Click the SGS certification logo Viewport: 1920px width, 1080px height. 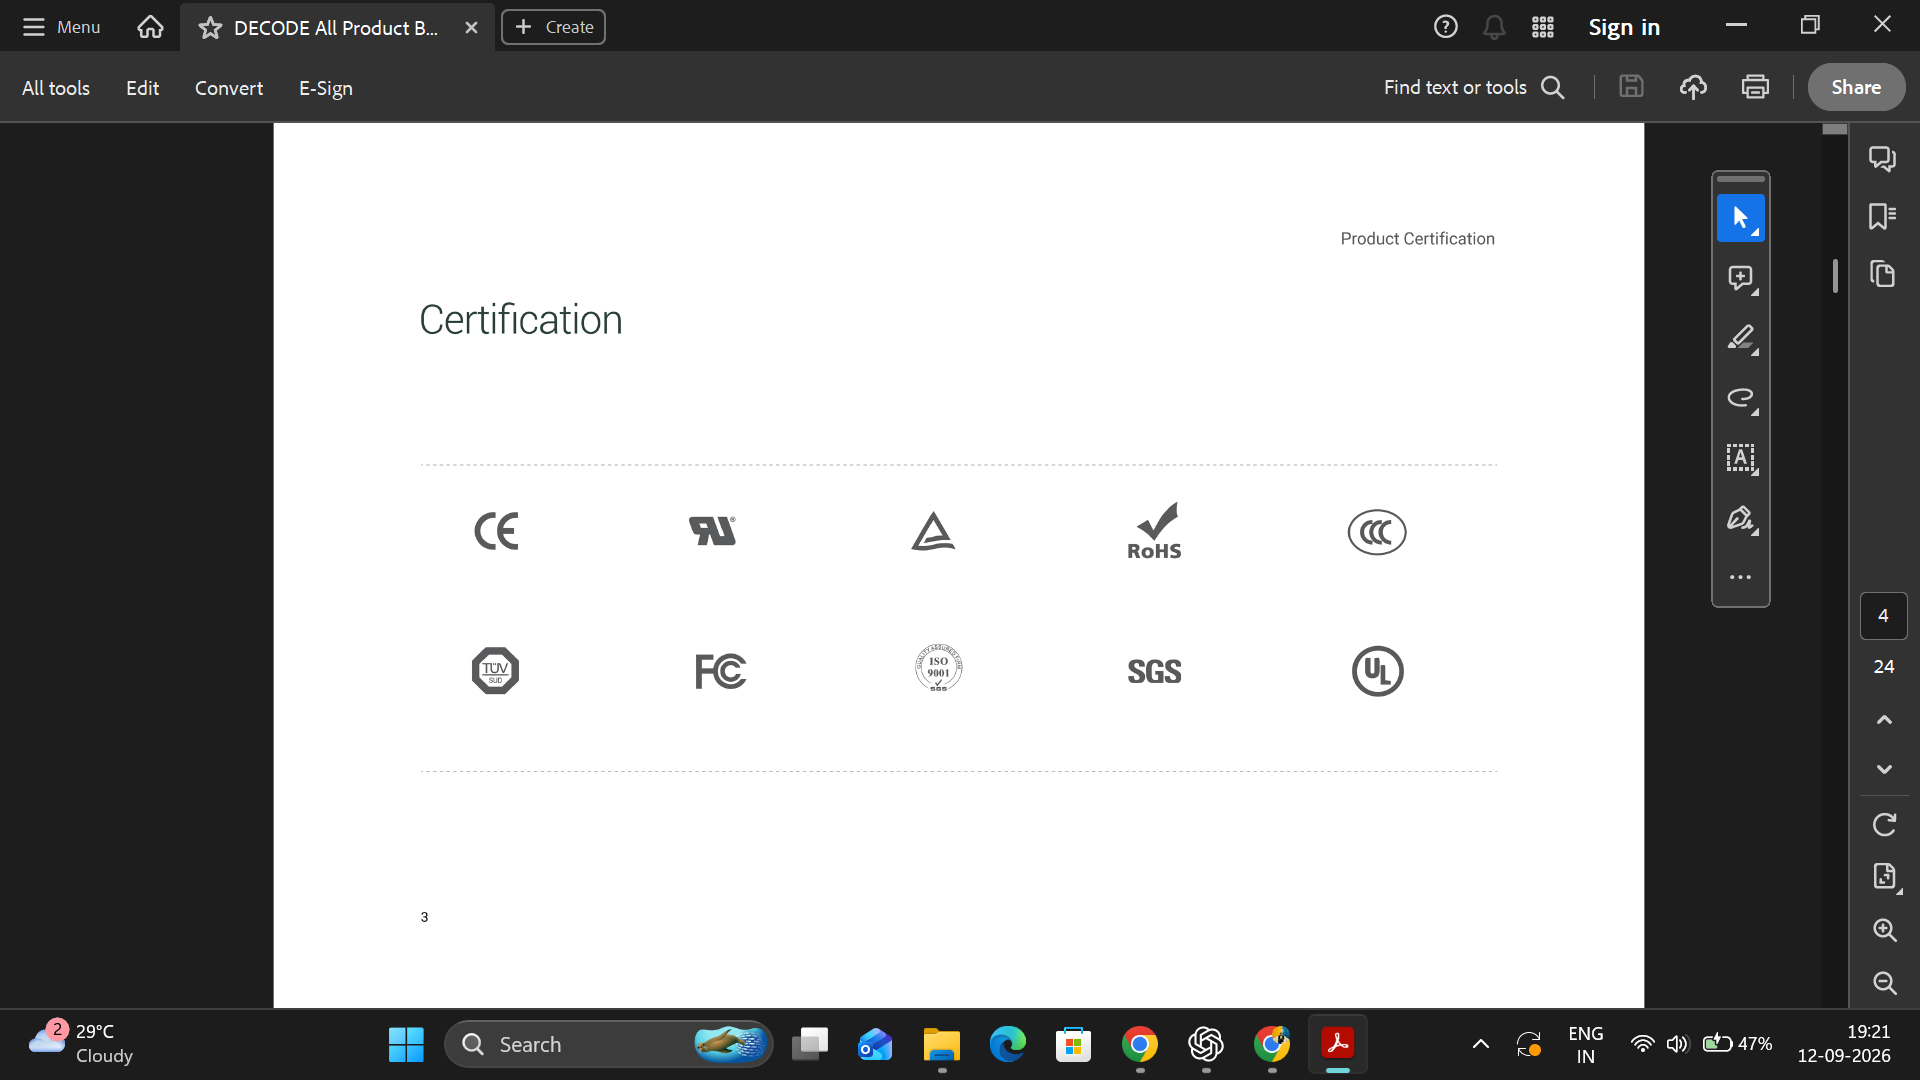coord(1154,672)
